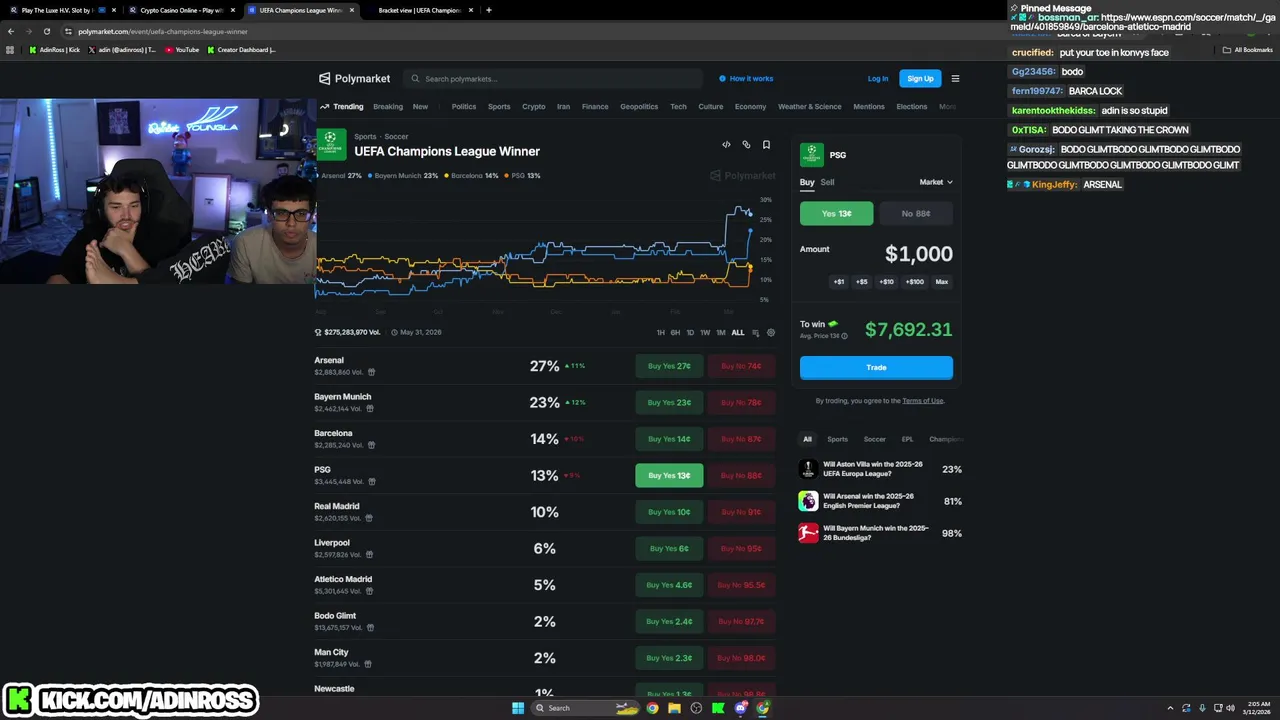Click the rewards gift icon next to Bayern Munich volume

pyautogui.click(x=371, y=409)
